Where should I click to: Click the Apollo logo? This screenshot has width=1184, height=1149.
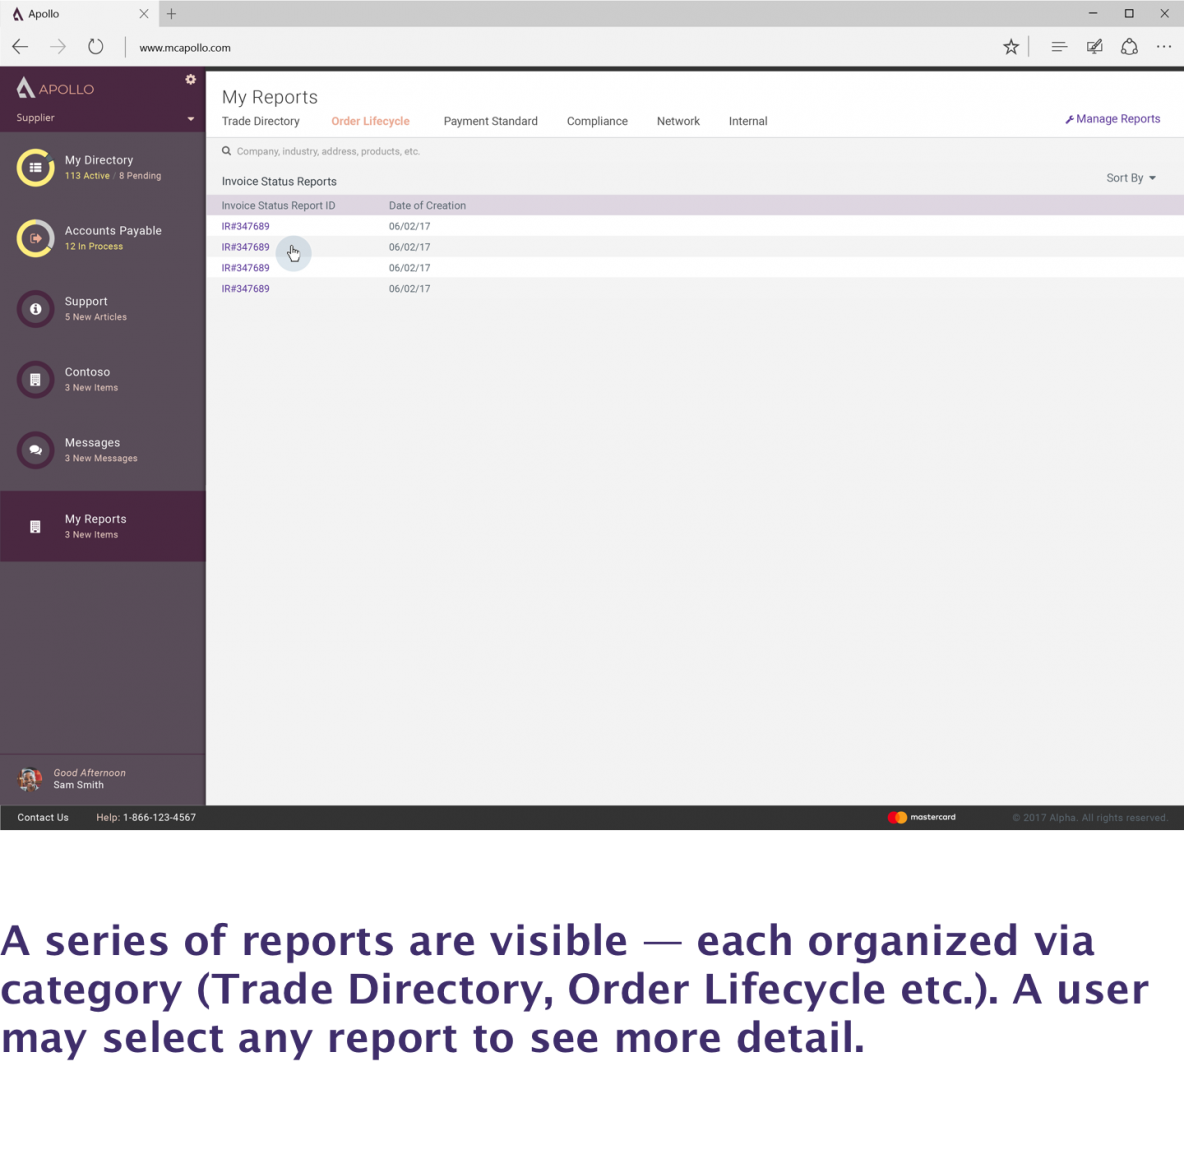[55, 88]
